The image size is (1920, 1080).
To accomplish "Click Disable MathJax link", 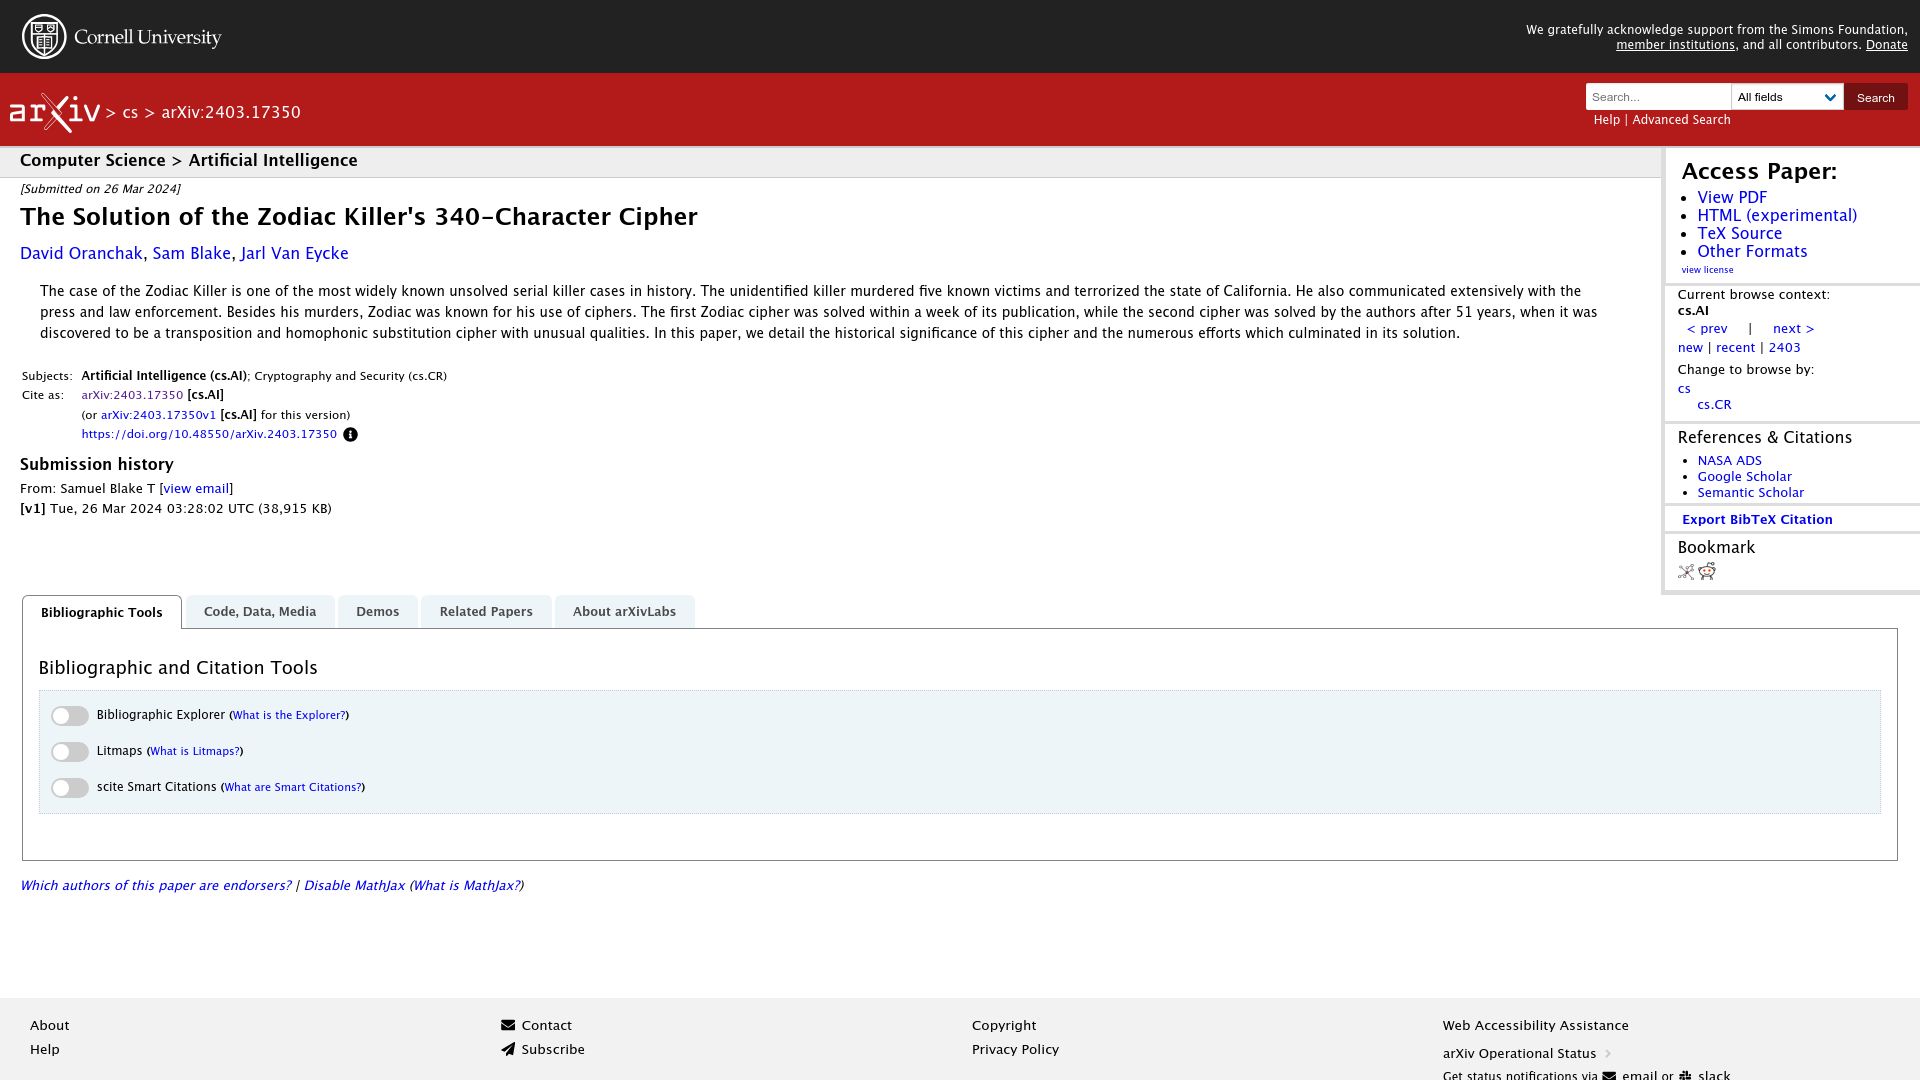I will click(354, 886).
